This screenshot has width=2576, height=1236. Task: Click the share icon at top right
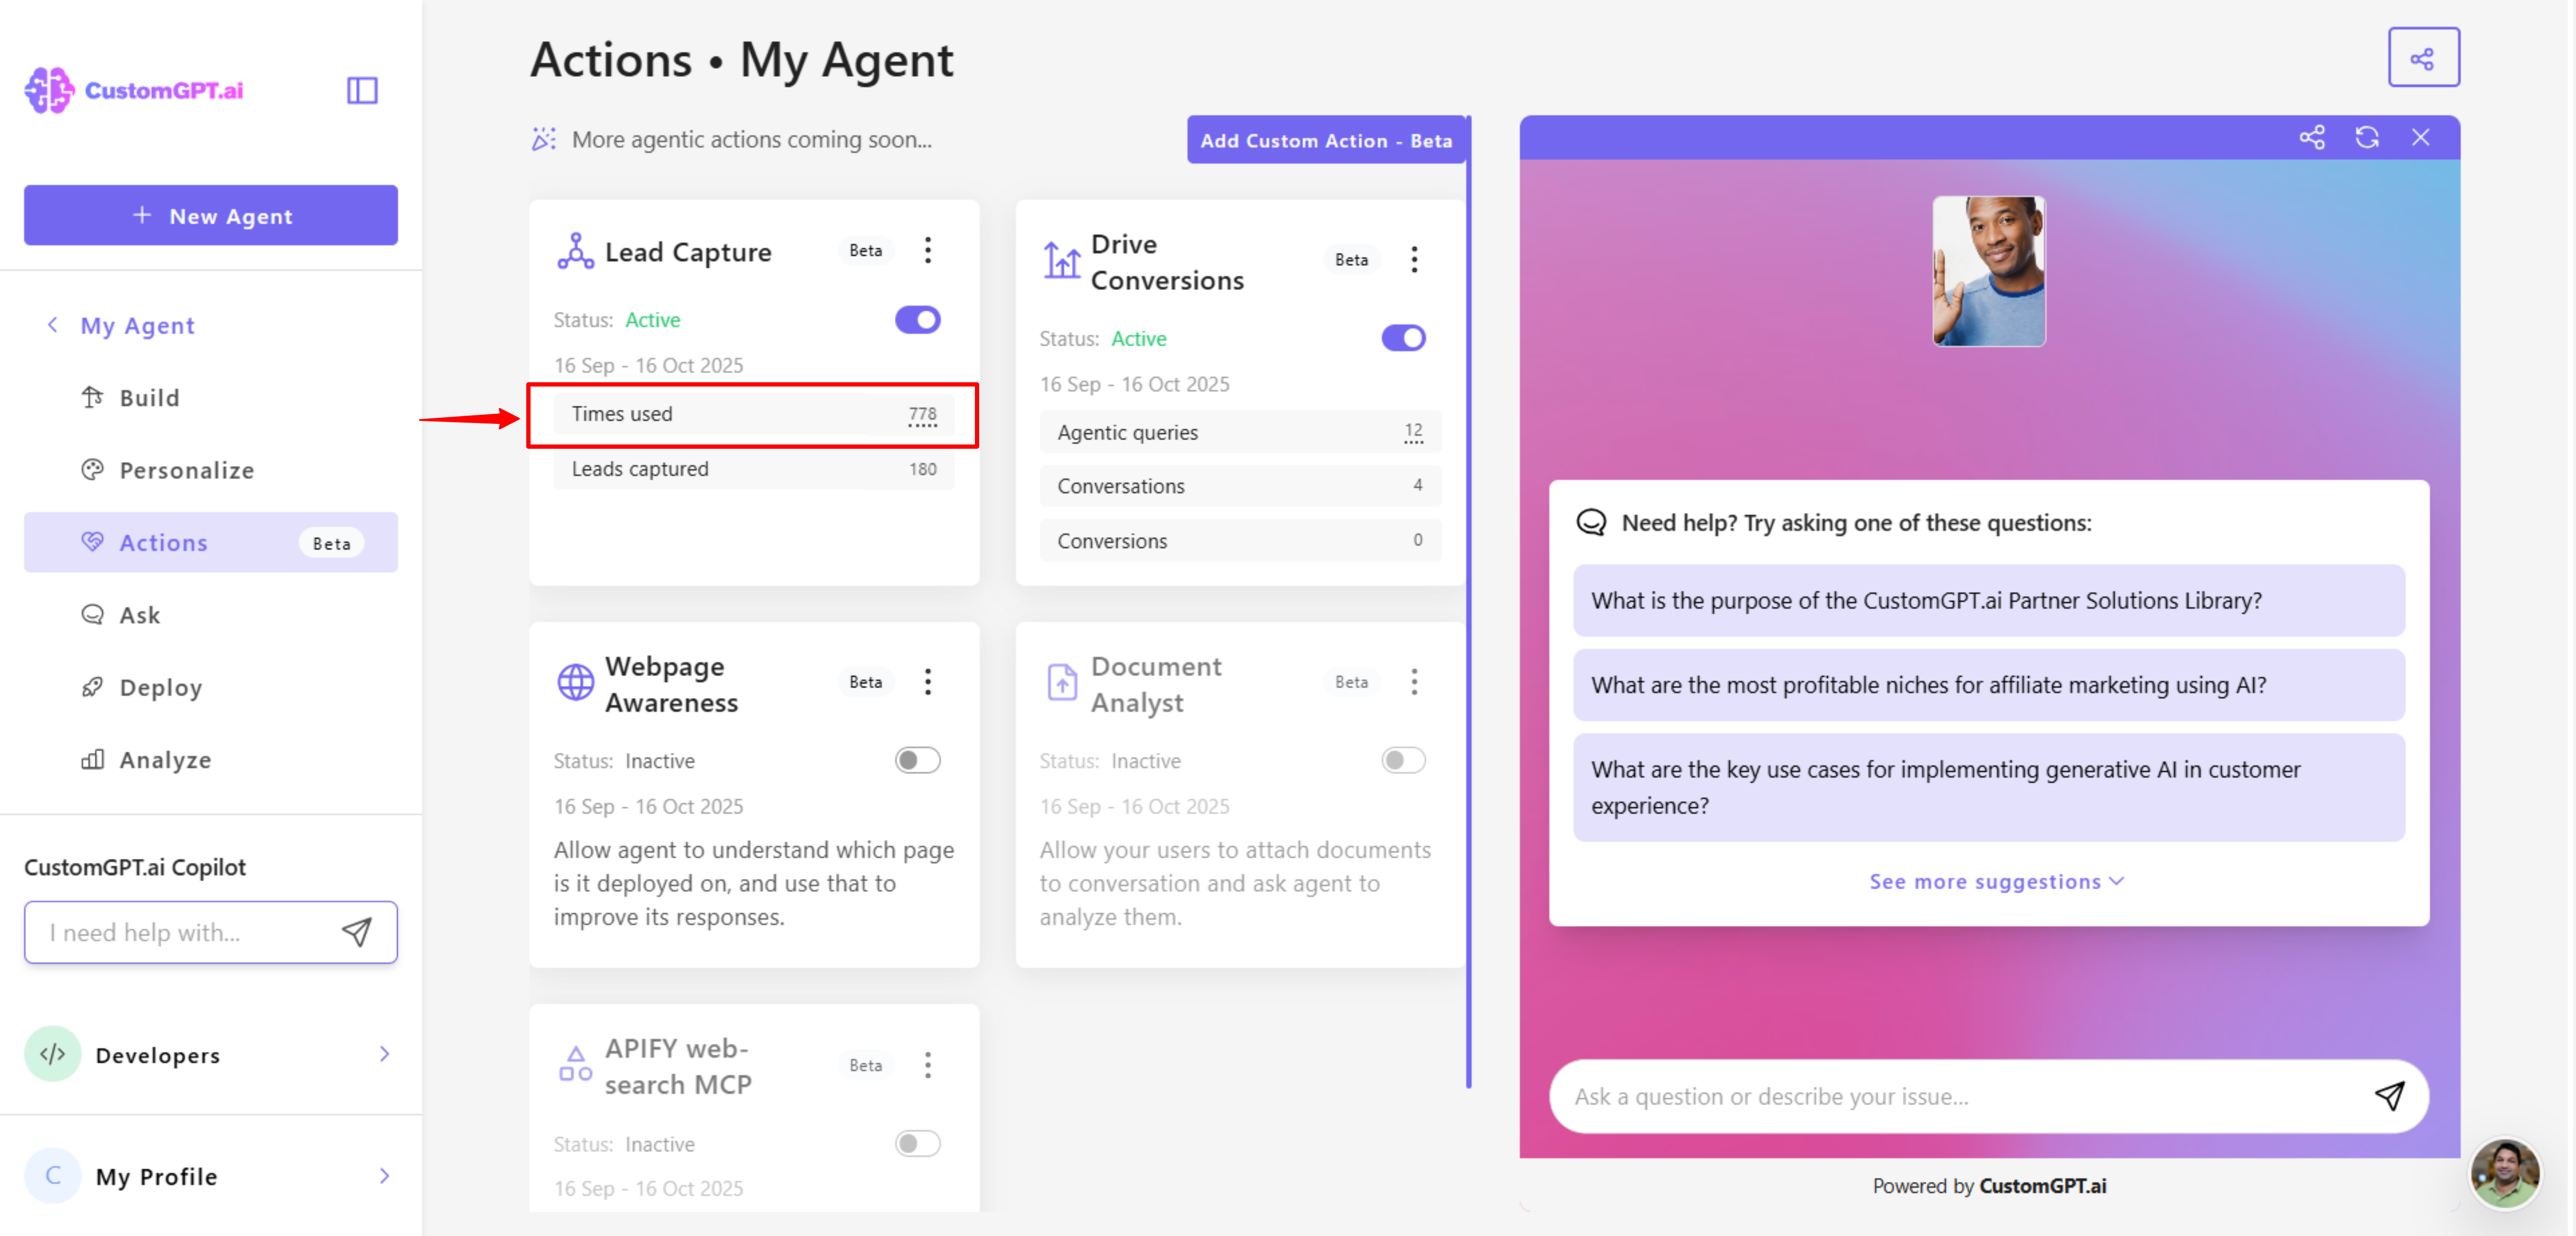[x=2422, y=58]
